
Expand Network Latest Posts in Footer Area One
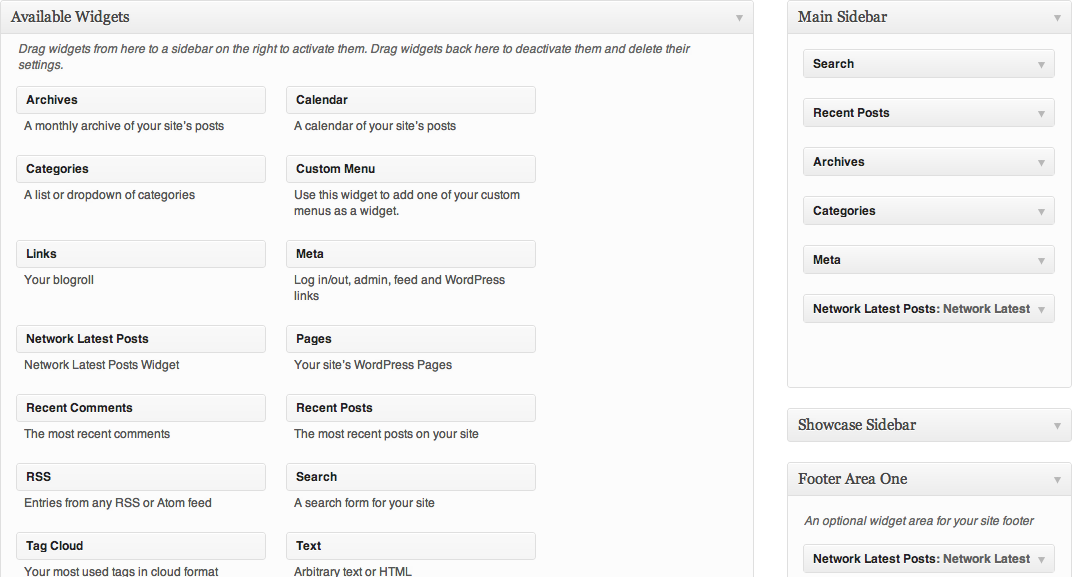(1041, 560)
